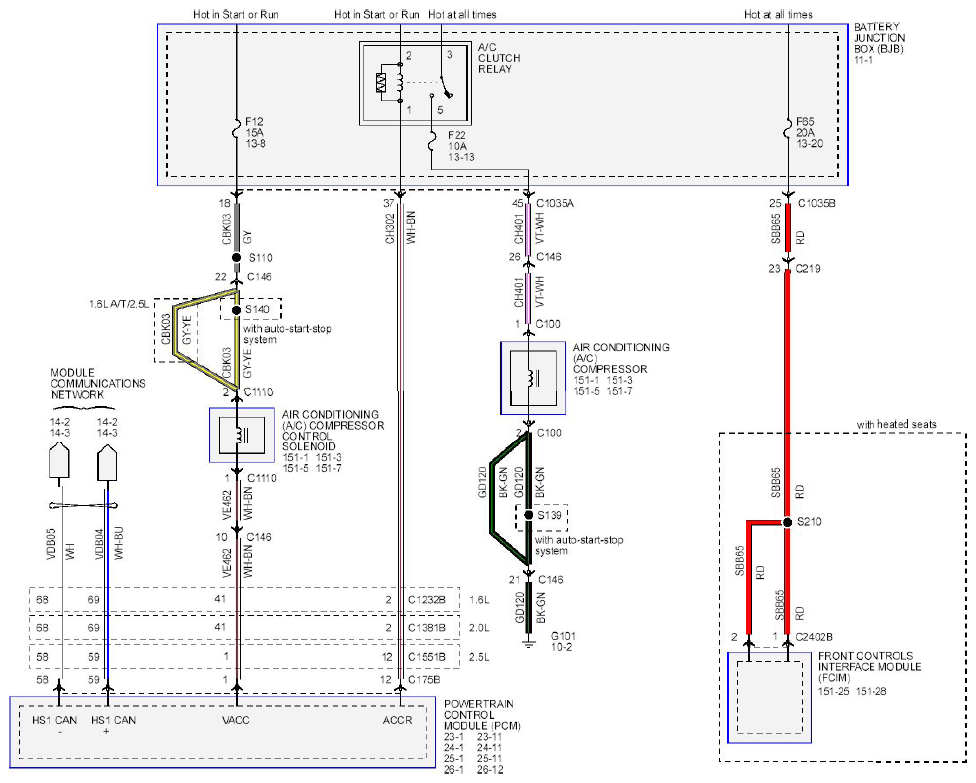Select the Air Conditioning Compressor coil symbol
The height and width of the screenshot is (783, 976).
tap(533, 378)
